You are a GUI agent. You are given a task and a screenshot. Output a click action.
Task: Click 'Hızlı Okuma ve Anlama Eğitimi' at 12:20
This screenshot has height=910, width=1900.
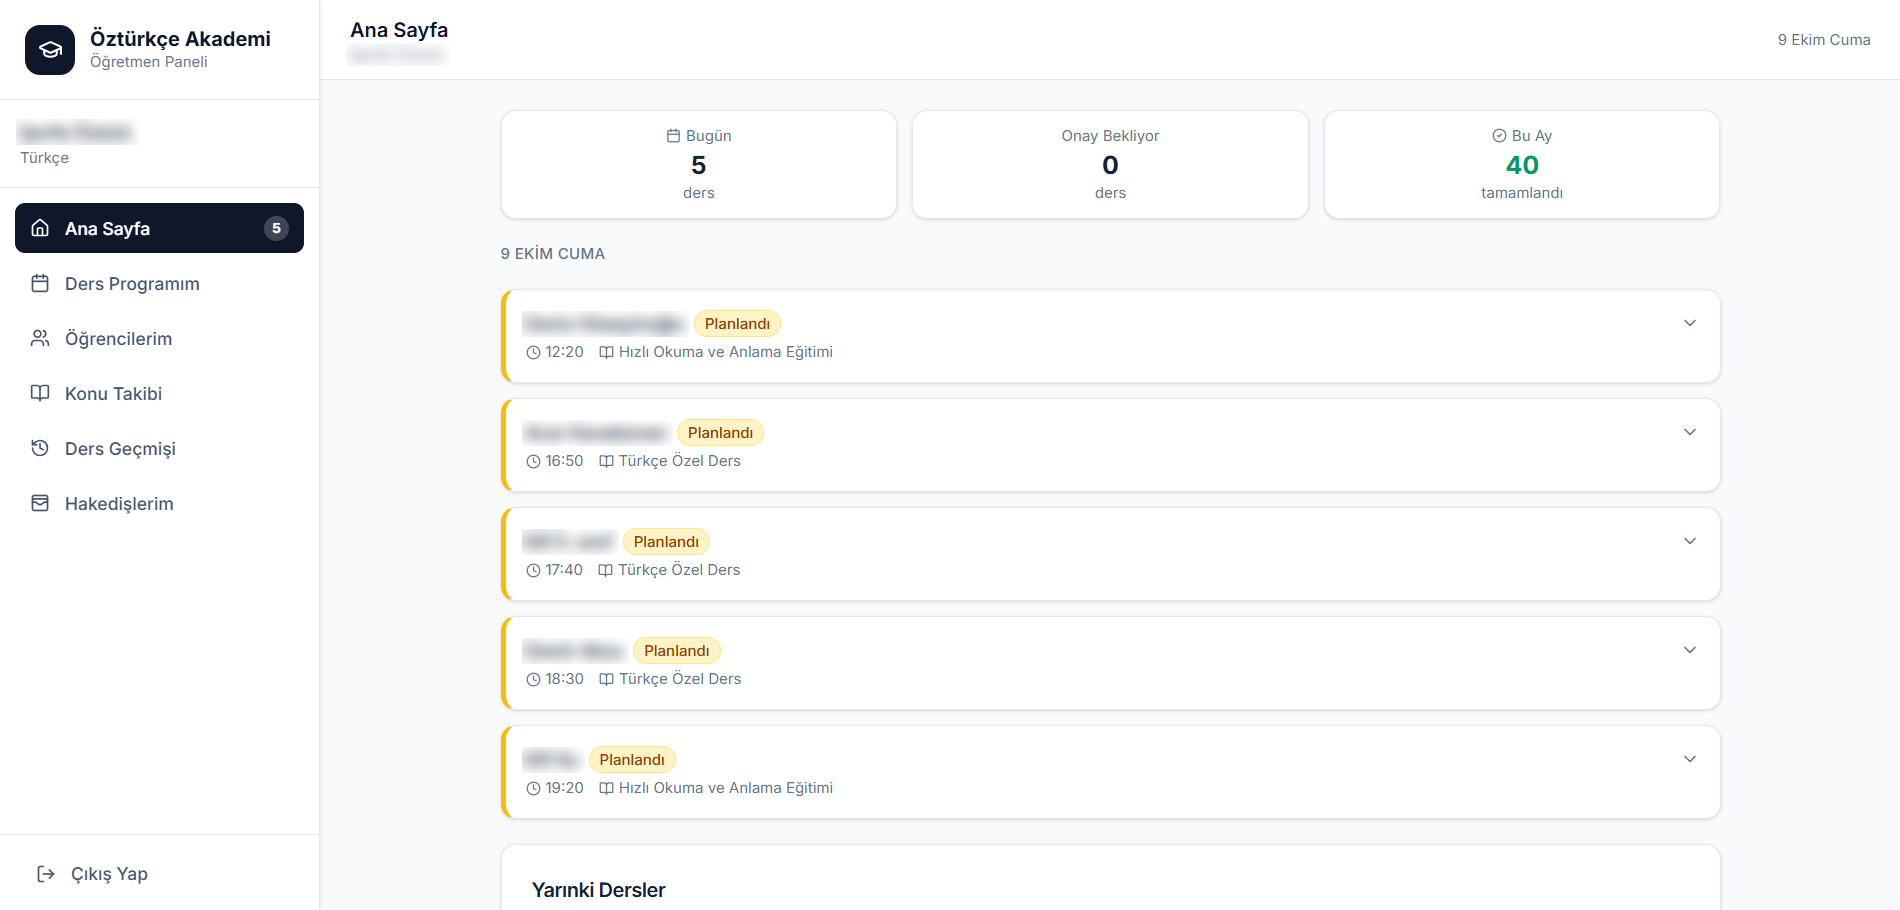726,352
